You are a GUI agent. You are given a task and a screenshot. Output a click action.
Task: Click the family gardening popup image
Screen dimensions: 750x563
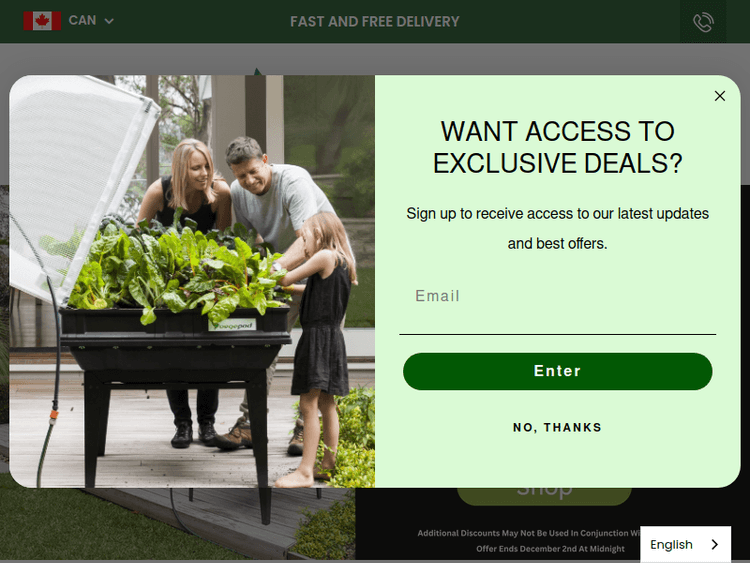[x=192, y=281]
